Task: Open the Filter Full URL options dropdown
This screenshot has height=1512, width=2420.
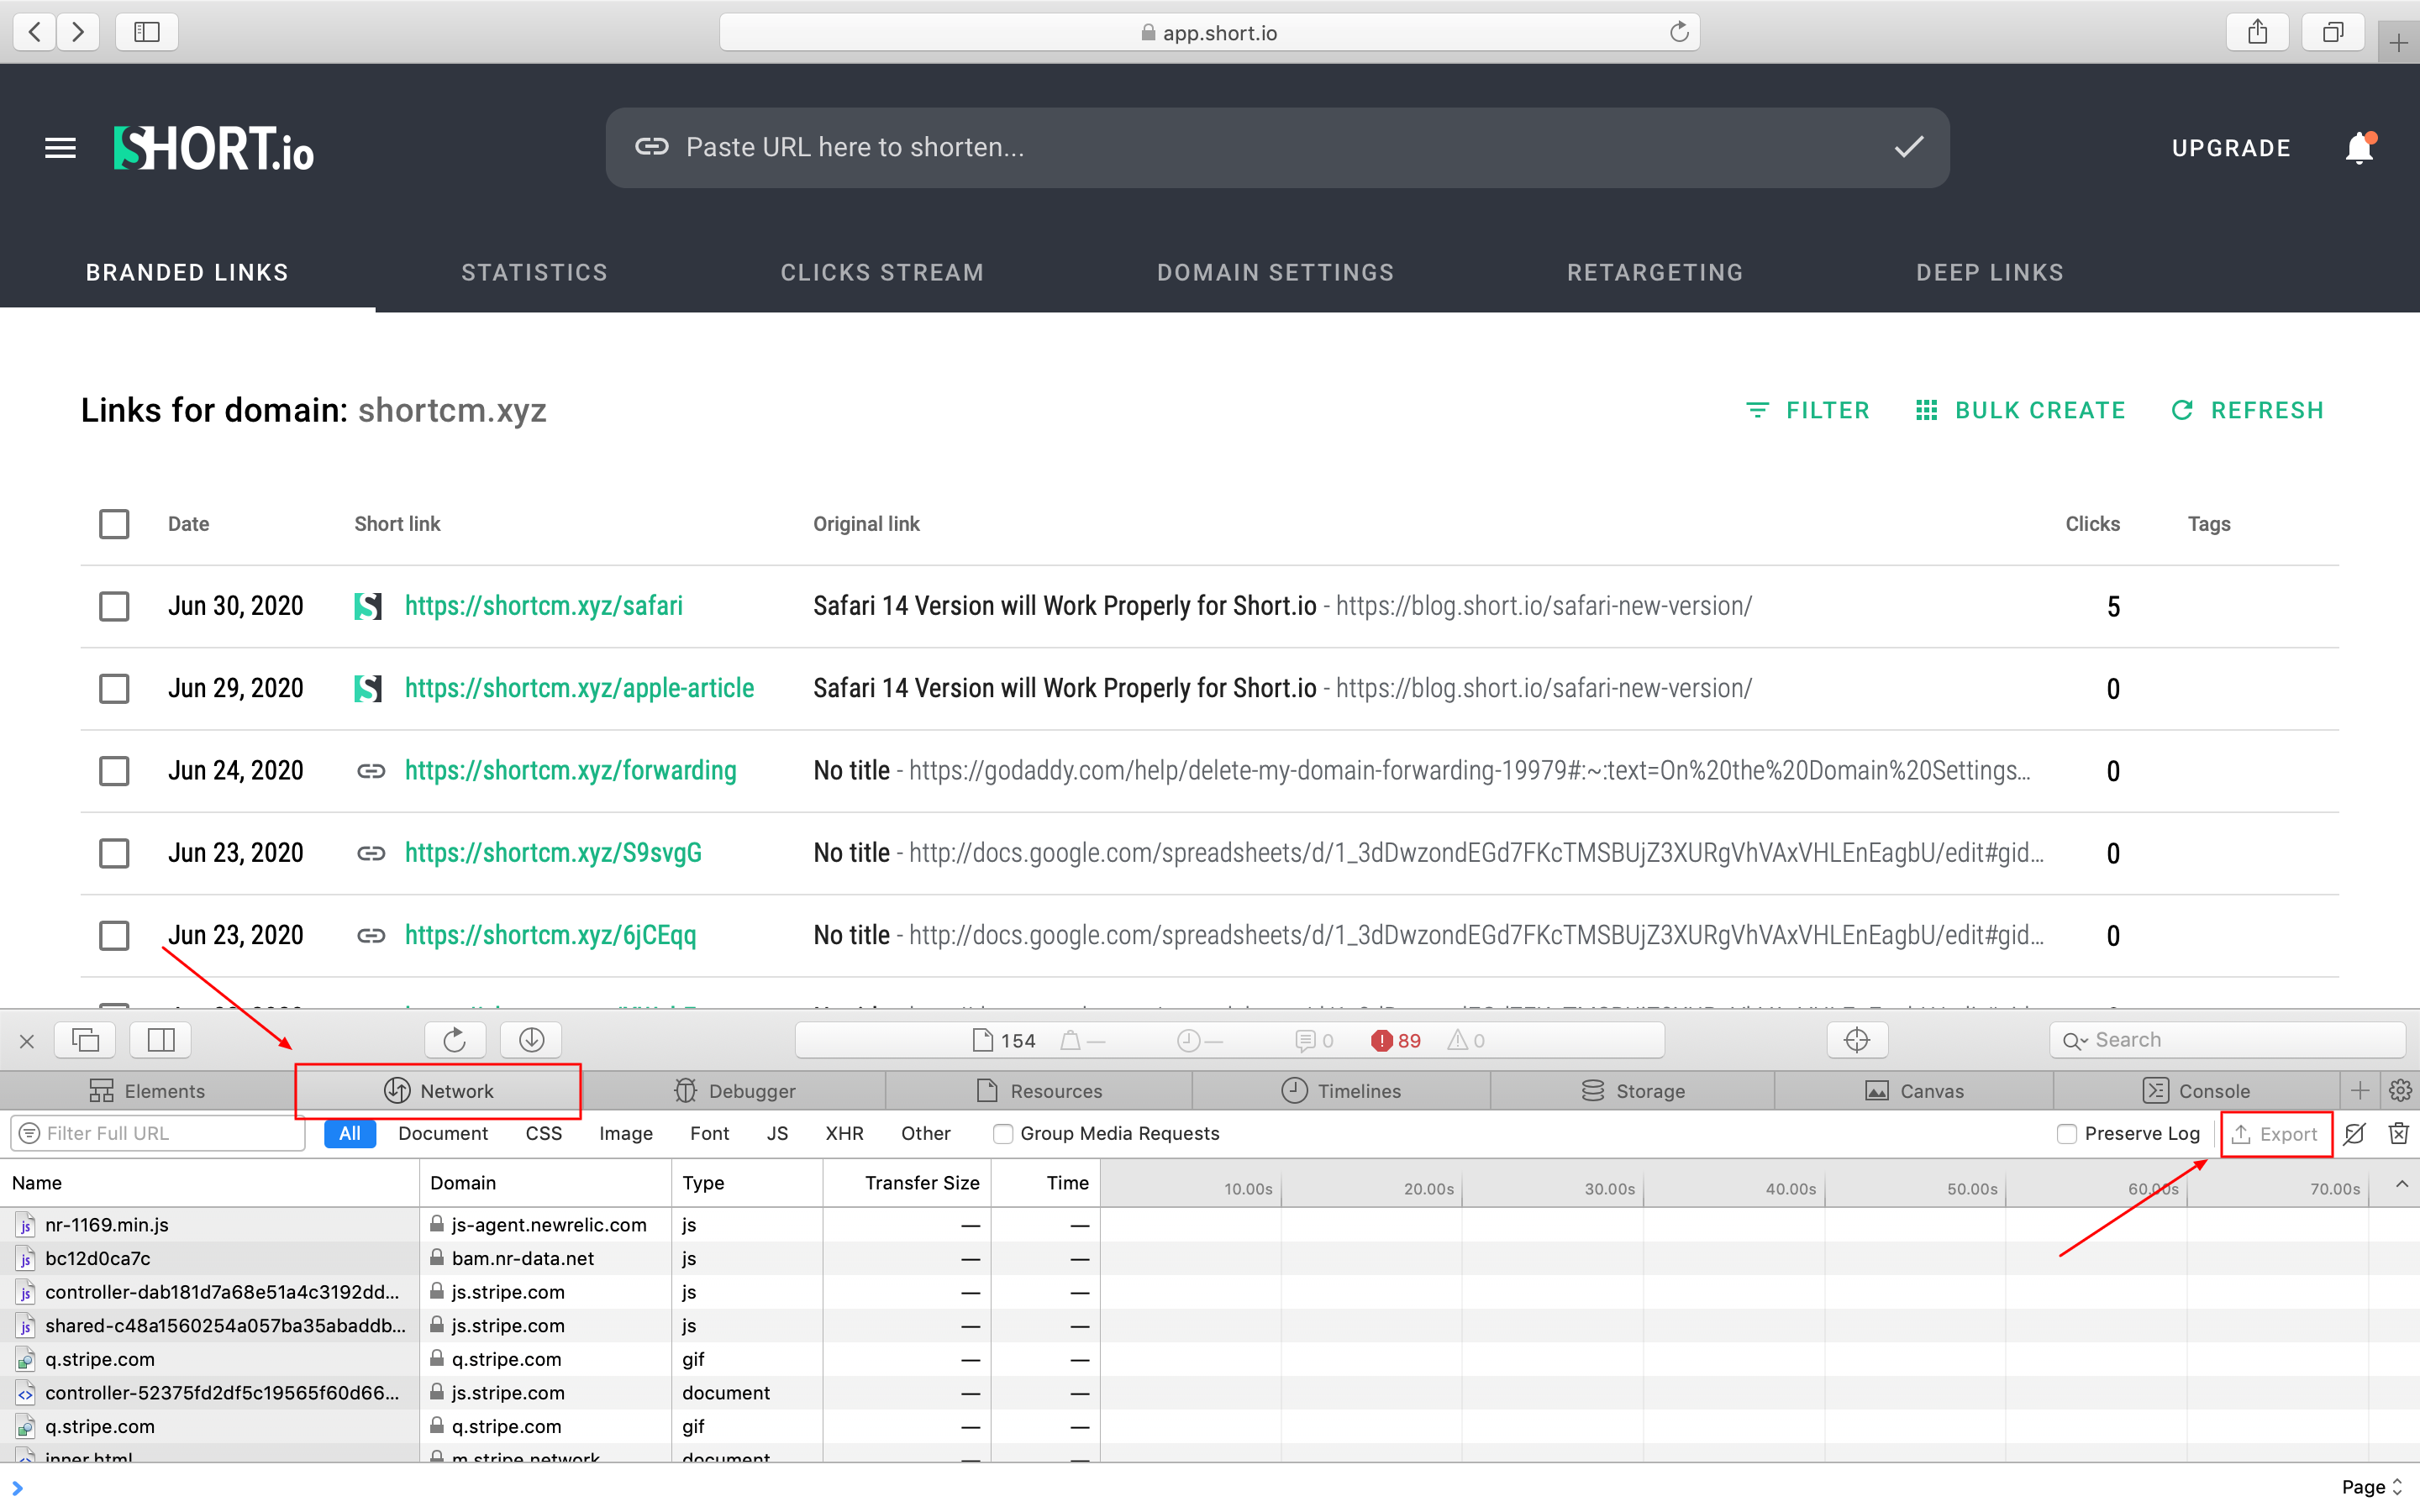Action: (30, 1133)
